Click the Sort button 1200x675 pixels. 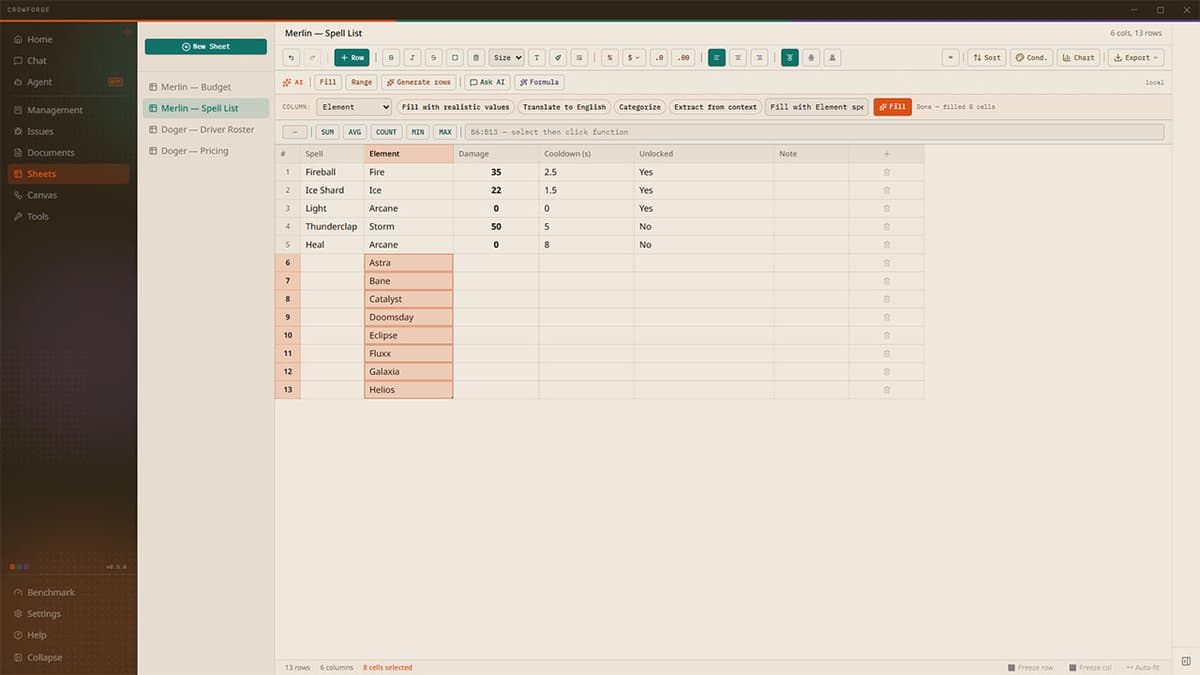click(x=987, y=58)
